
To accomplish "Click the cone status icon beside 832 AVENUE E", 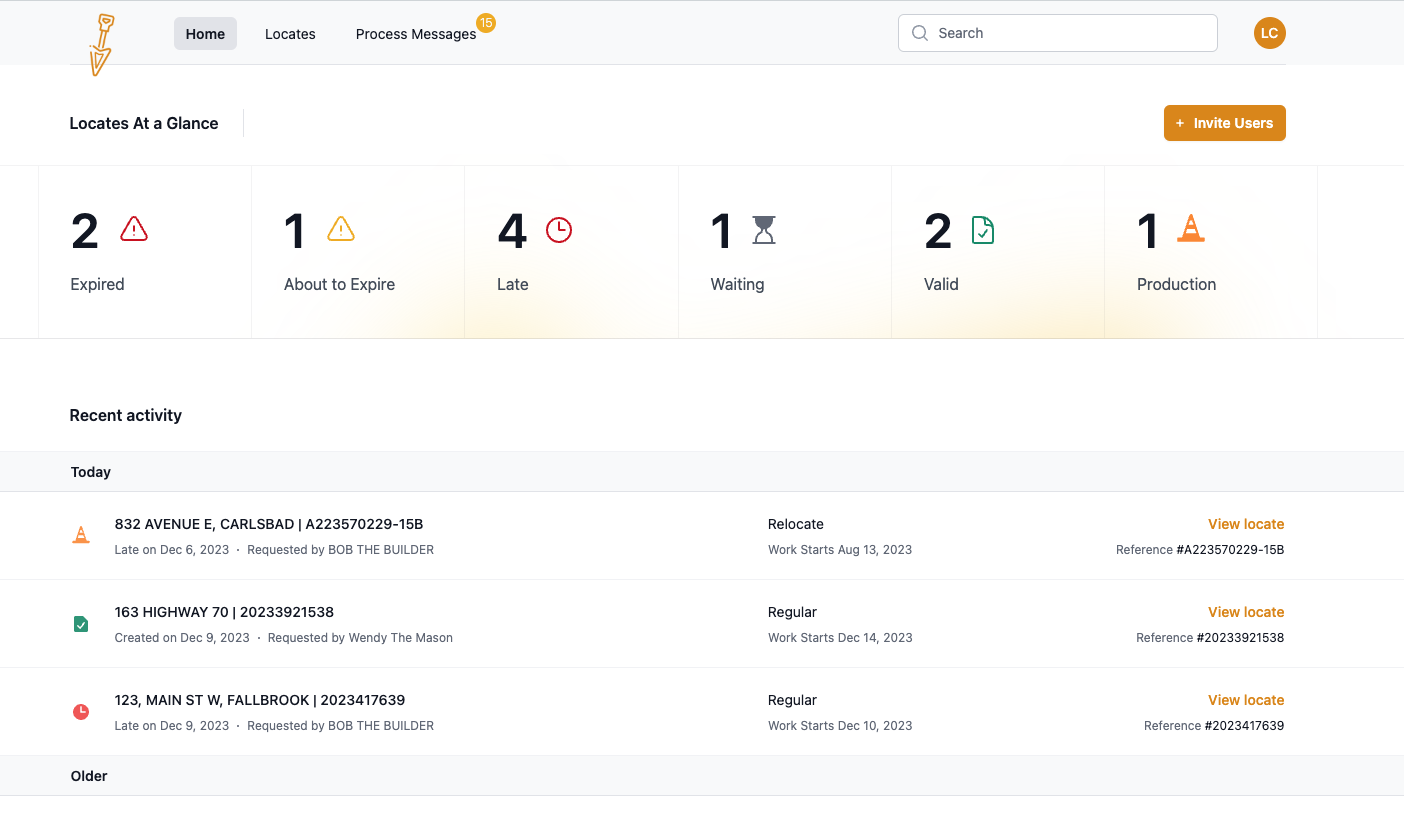I will 81,535.
